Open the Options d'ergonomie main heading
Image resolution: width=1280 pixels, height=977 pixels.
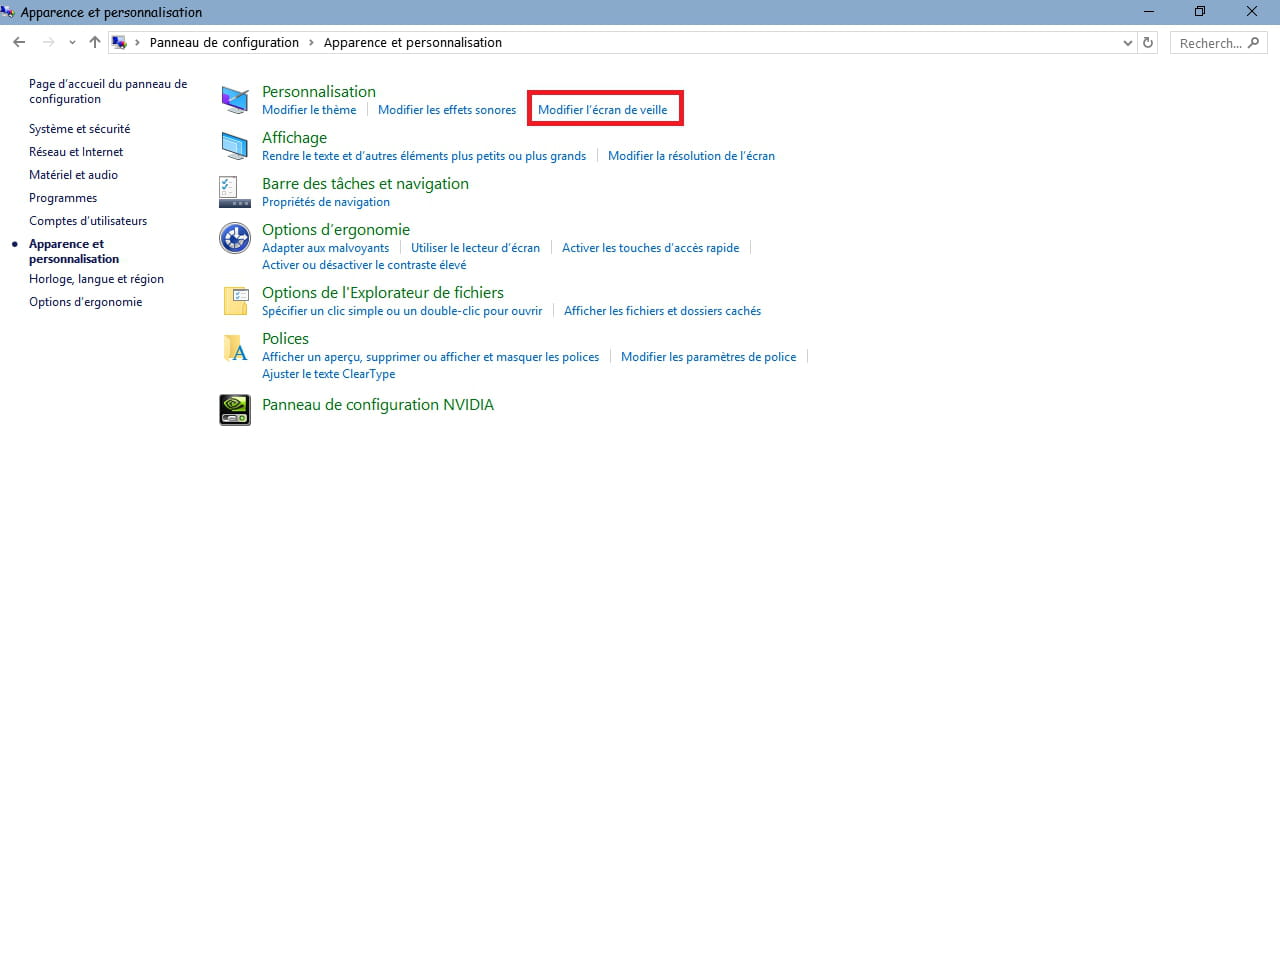(336, 229)
